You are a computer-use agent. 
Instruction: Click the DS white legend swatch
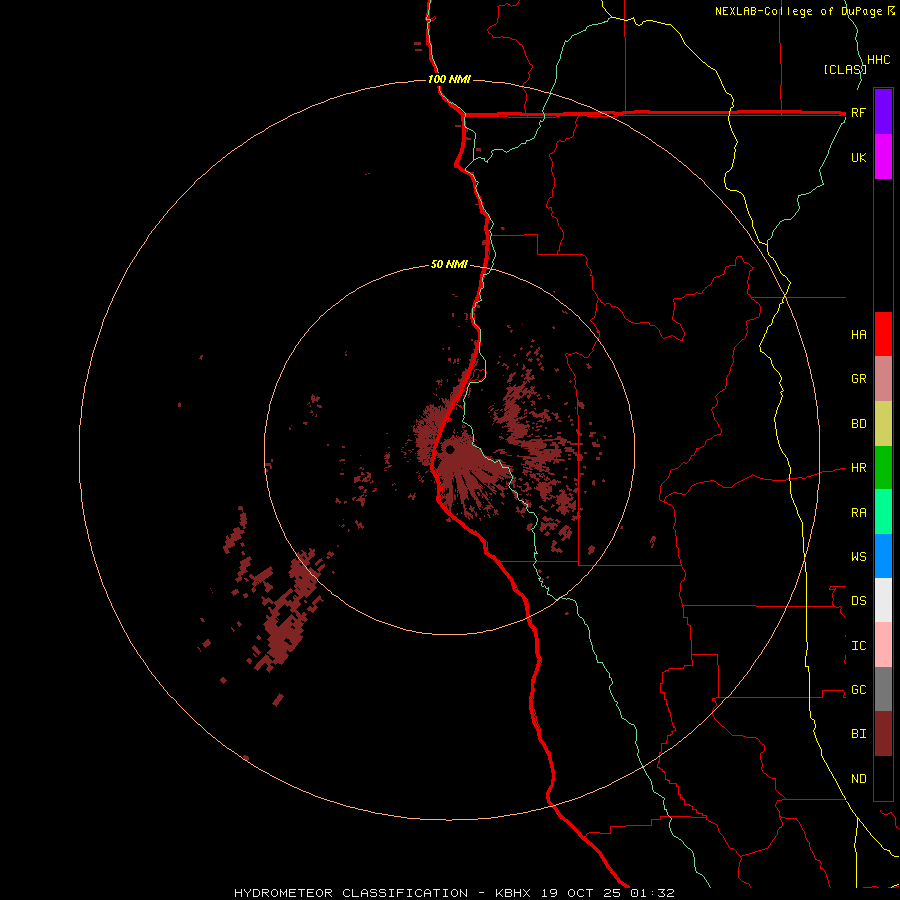pyautogui.click(x=883, y=600)
